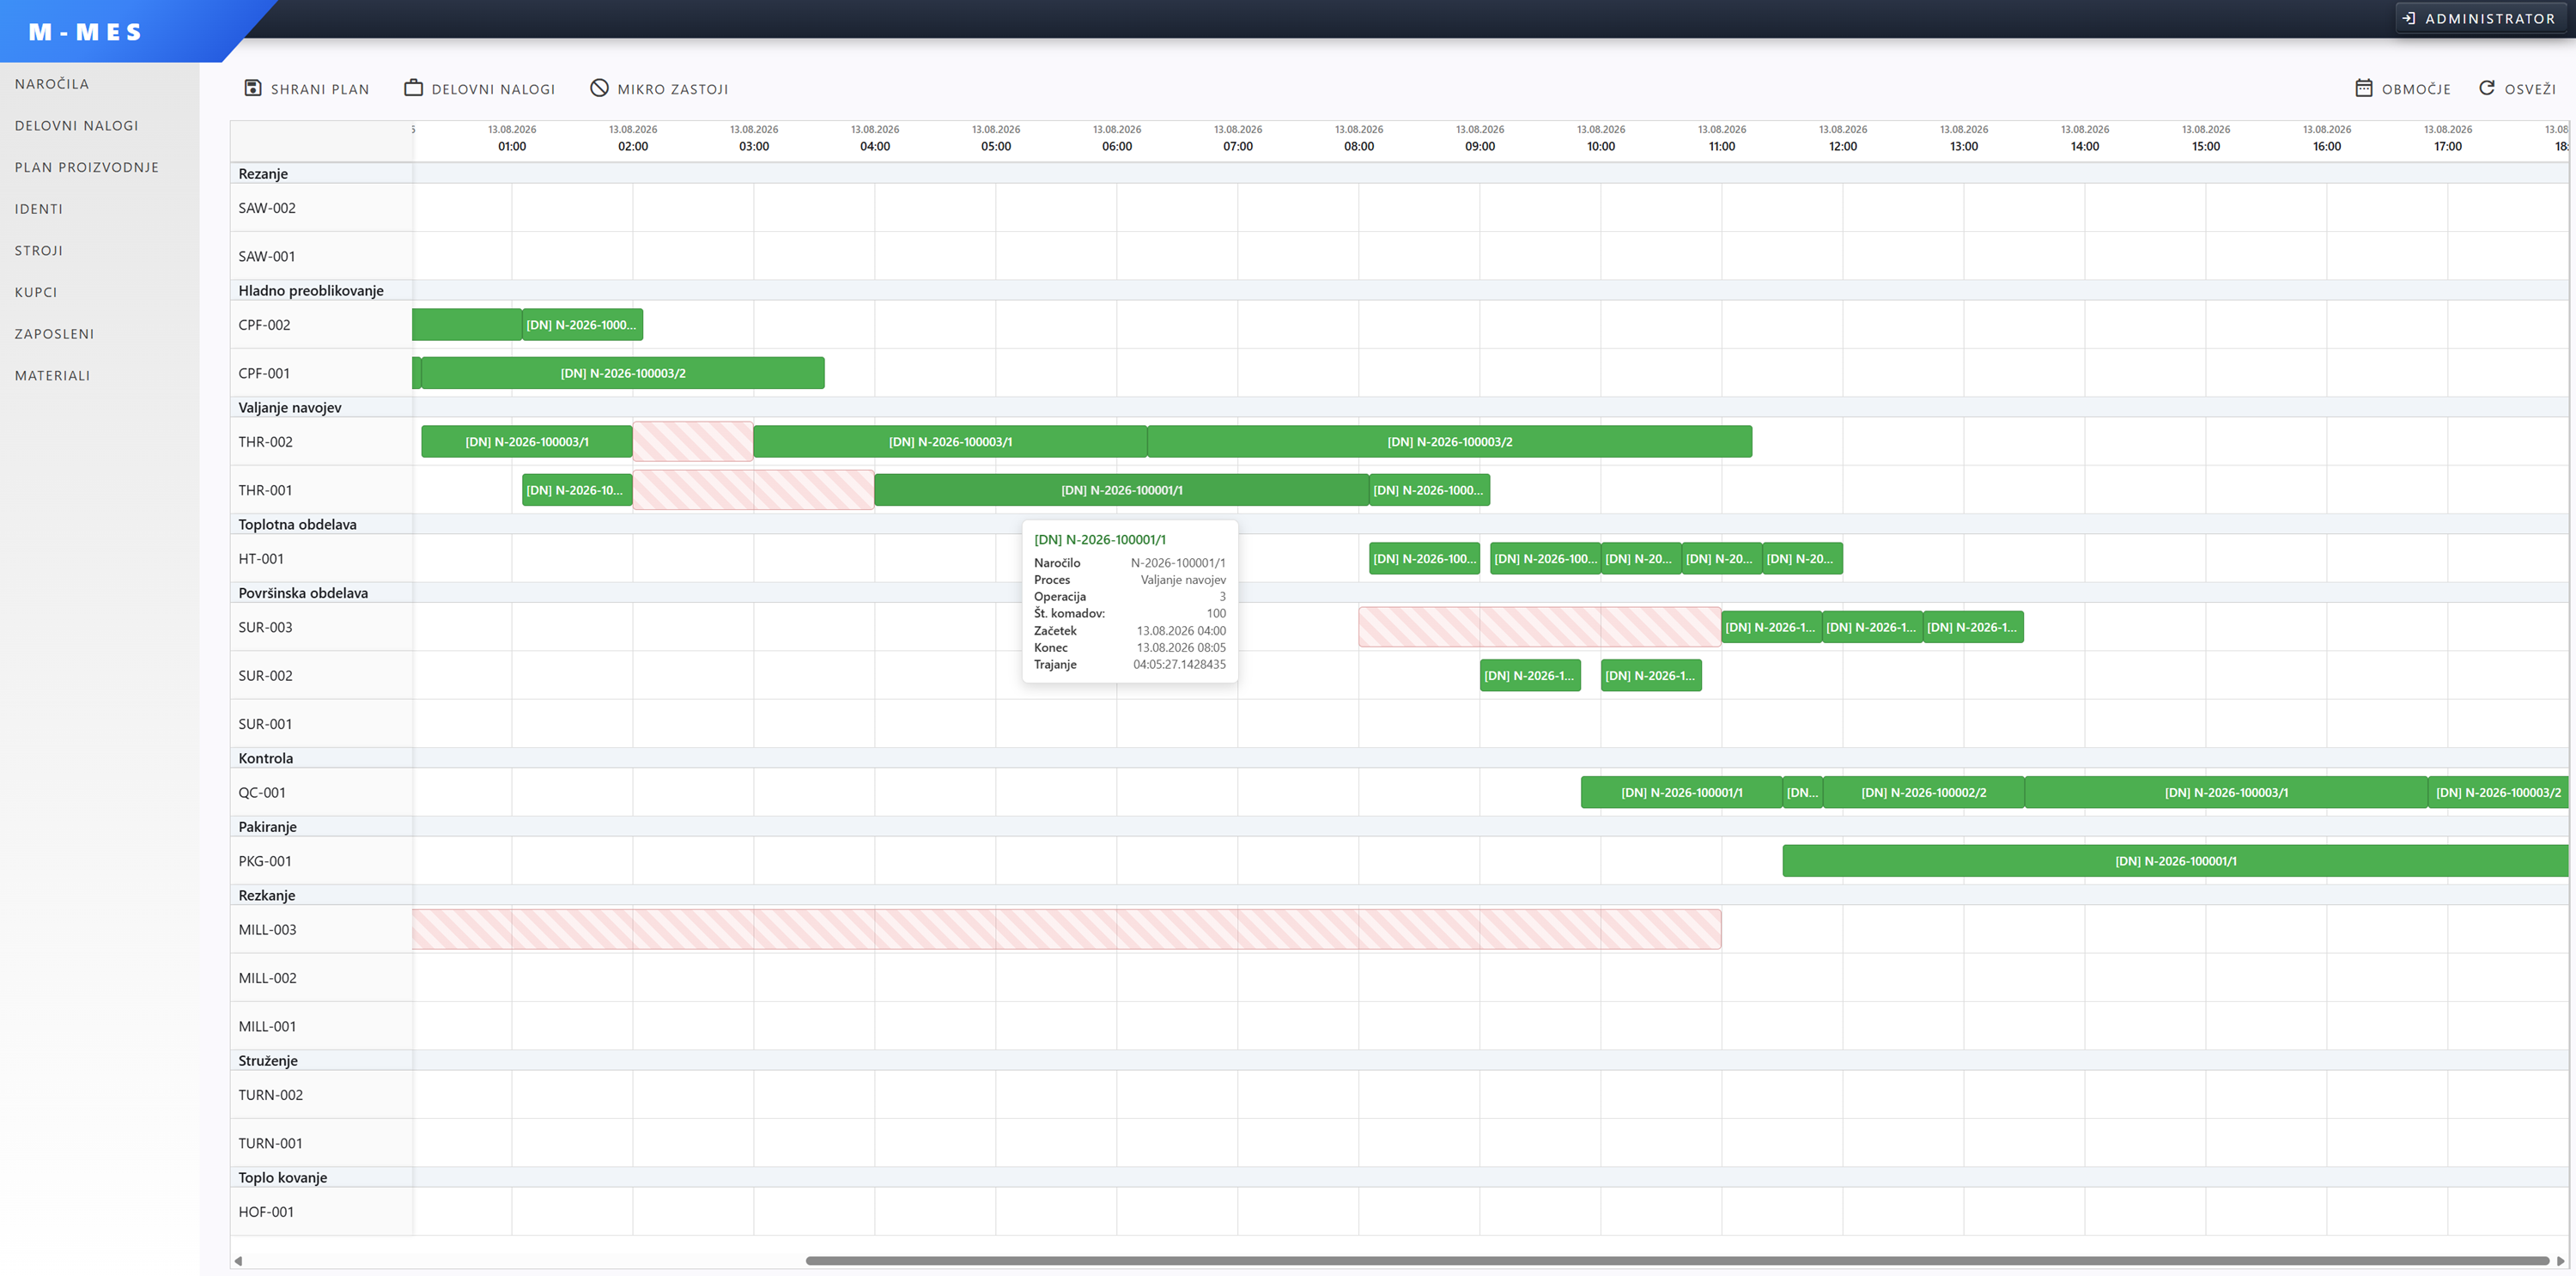Open Kupci in the sidebar
The height and width of the screenshot is (1276, 2576).
36,292
